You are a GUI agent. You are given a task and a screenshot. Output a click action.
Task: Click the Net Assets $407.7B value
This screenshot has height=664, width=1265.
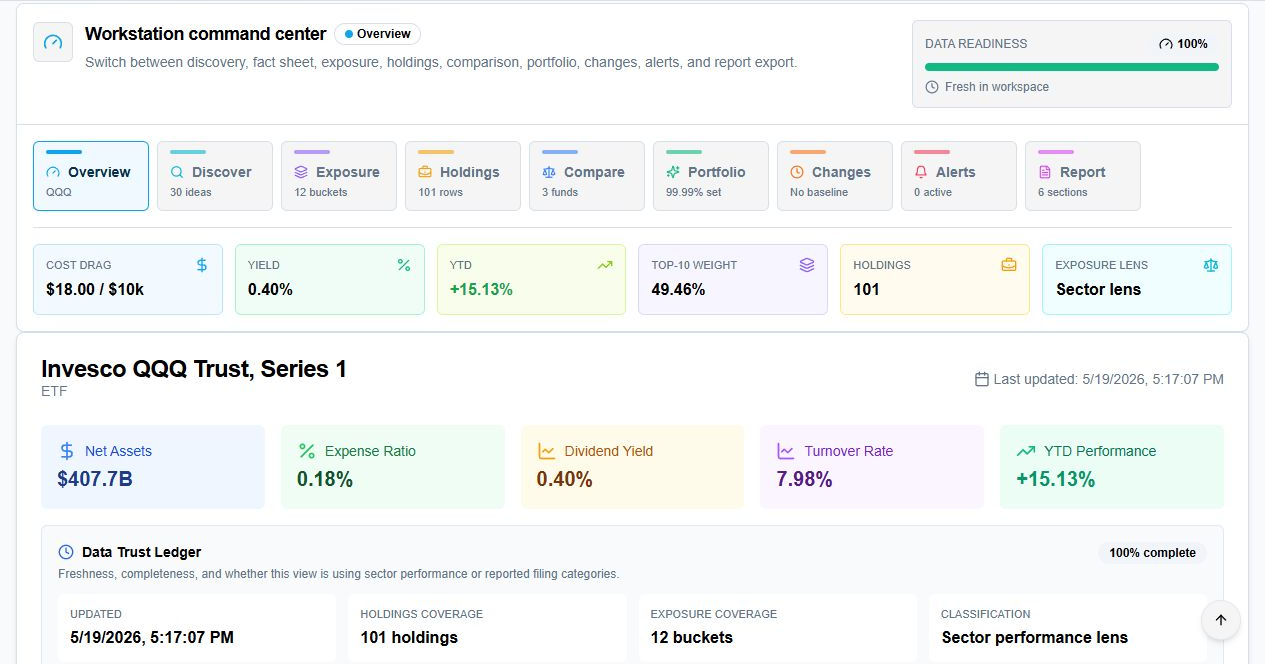(95, 479)
